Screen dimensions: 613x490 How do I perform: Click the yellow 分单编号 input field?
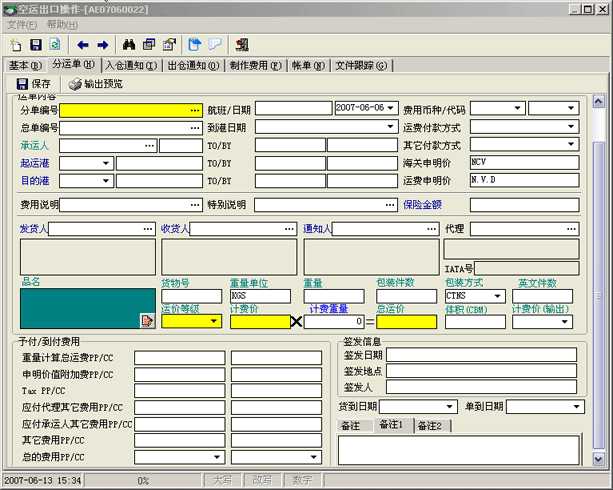coord(131,111)
